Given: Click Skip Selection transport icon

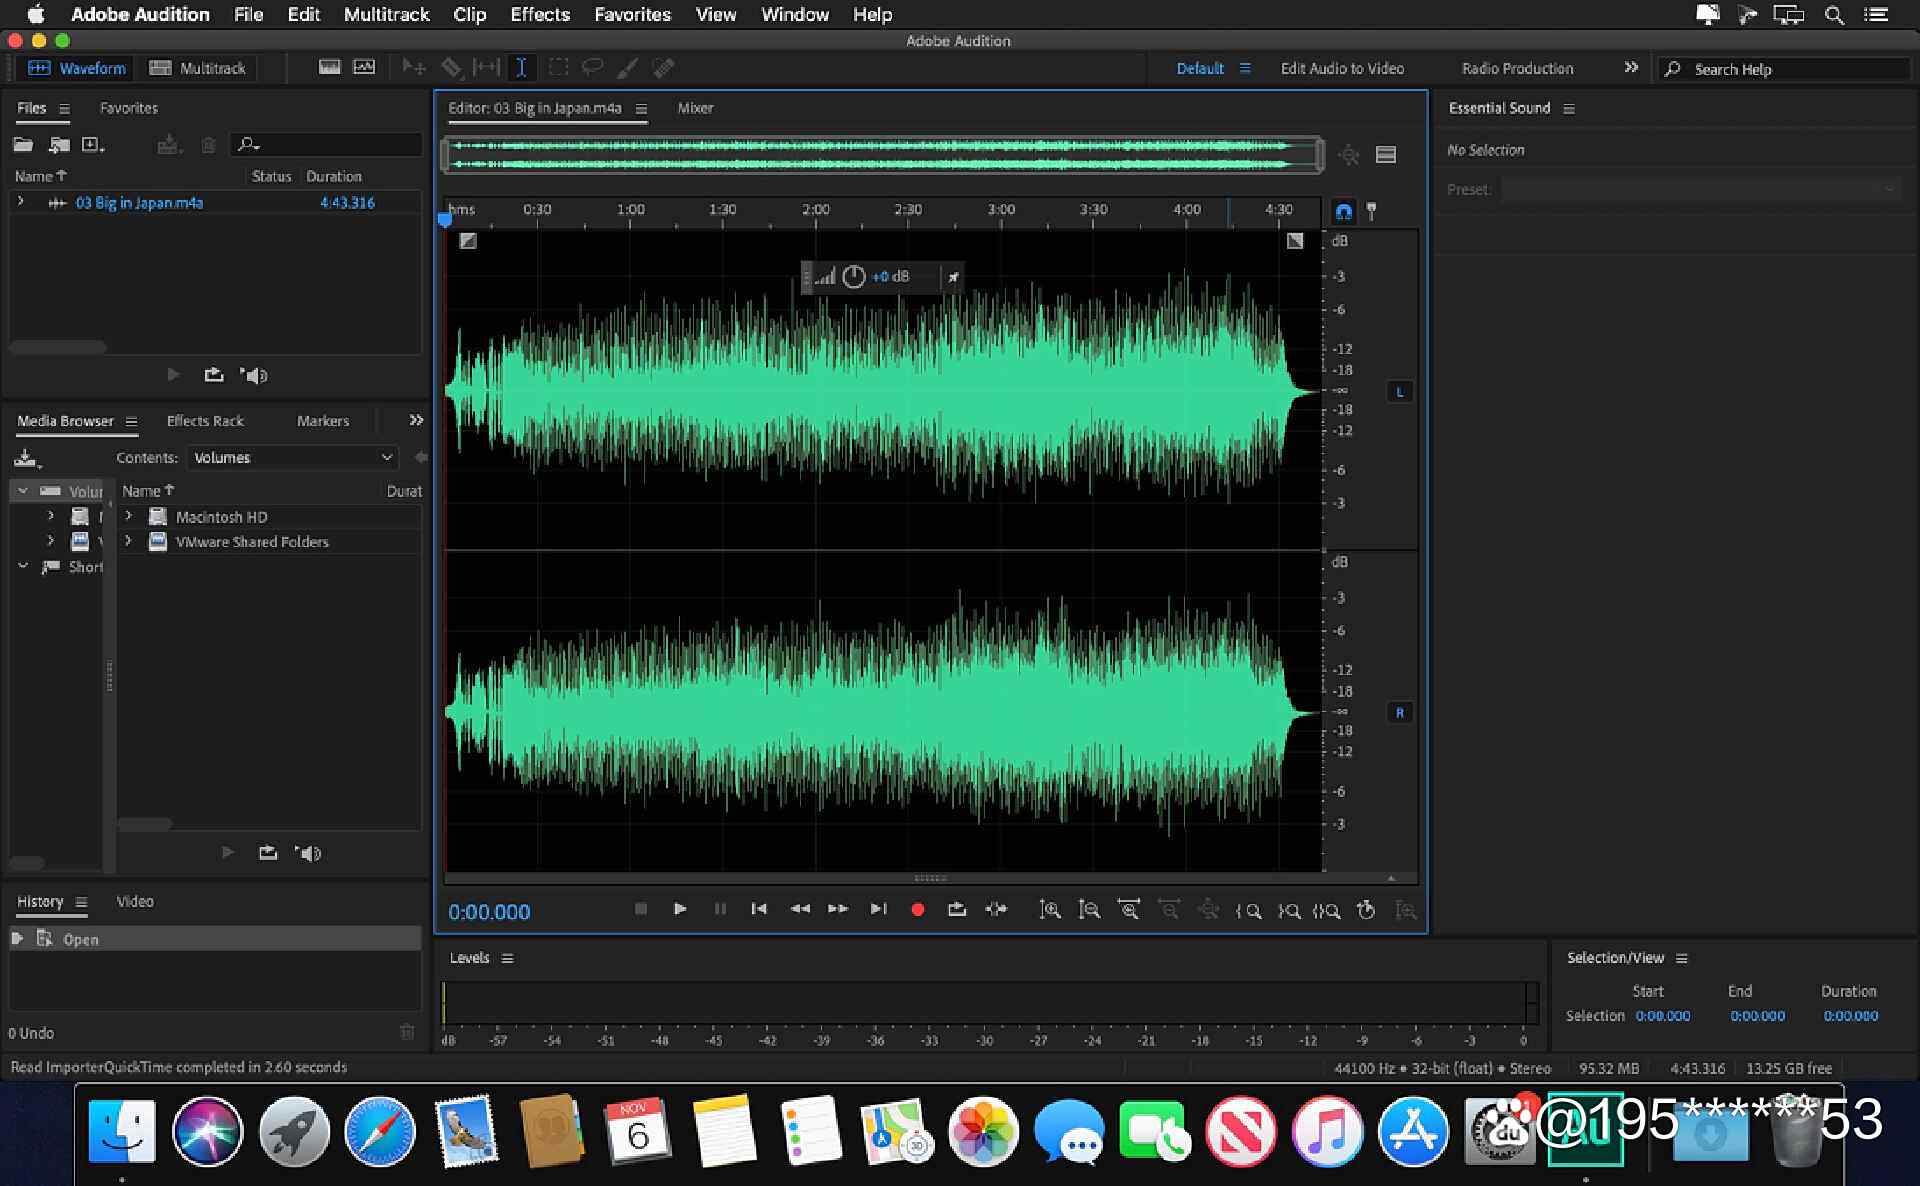Looking at the screenshot, I should click(996, 909).
